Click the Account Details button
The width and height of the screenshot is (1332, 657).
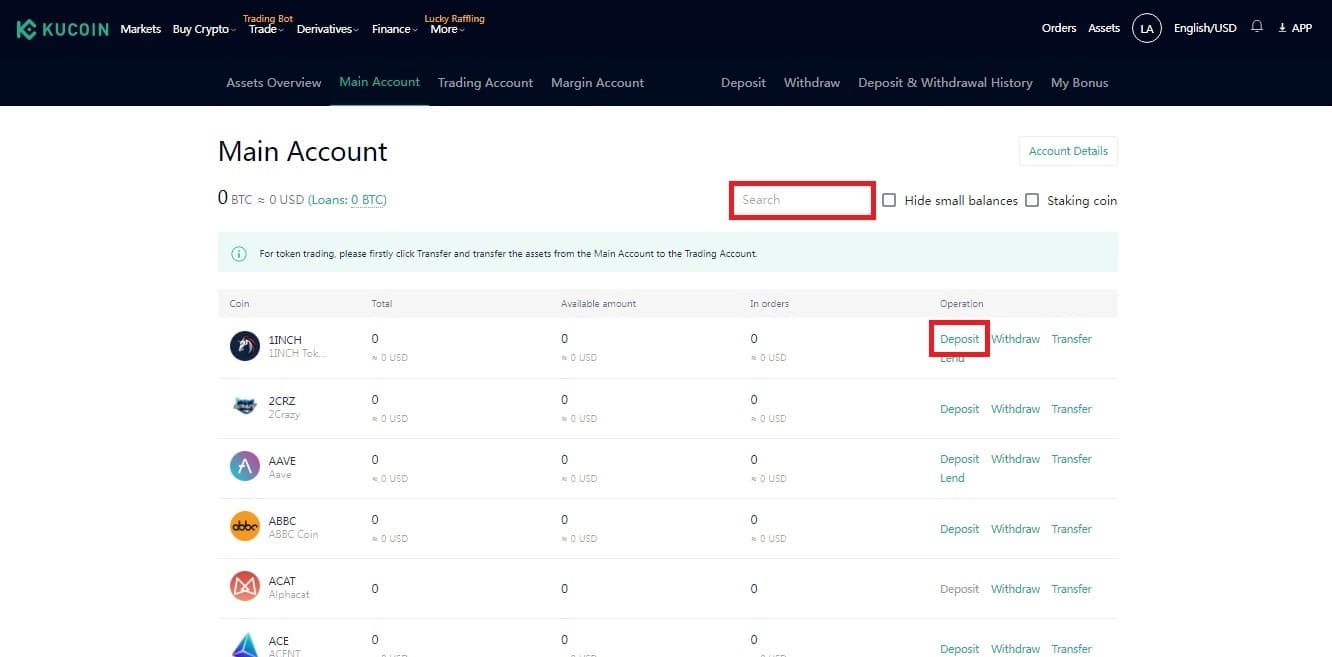point(1068,151)
